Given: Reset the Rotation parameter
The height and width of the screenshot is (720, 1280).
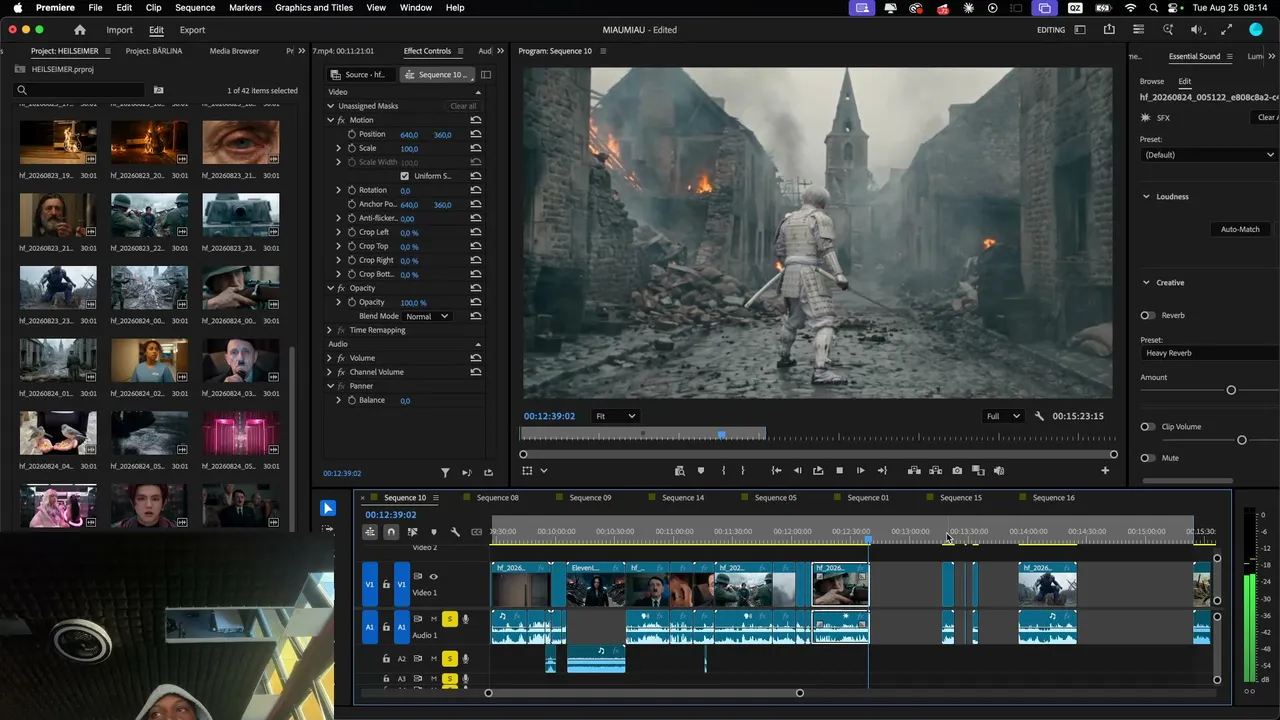Looking at the screenshot, I should (476, 190).
